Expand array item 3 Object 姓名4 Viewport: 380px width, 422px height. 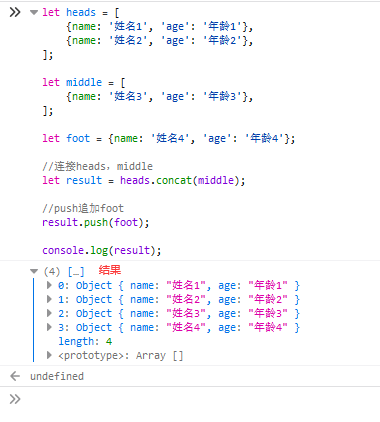pyautogui.click(x=49, y=327)
